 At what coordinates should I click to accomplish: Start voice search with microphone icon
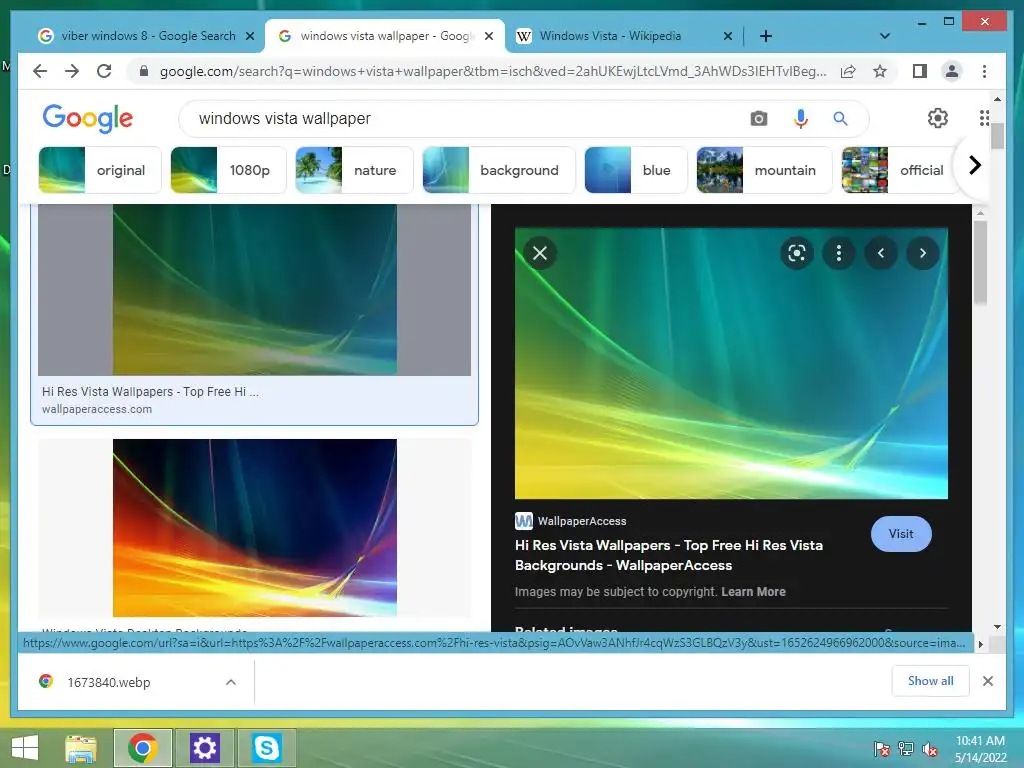[x=801, y=118]
